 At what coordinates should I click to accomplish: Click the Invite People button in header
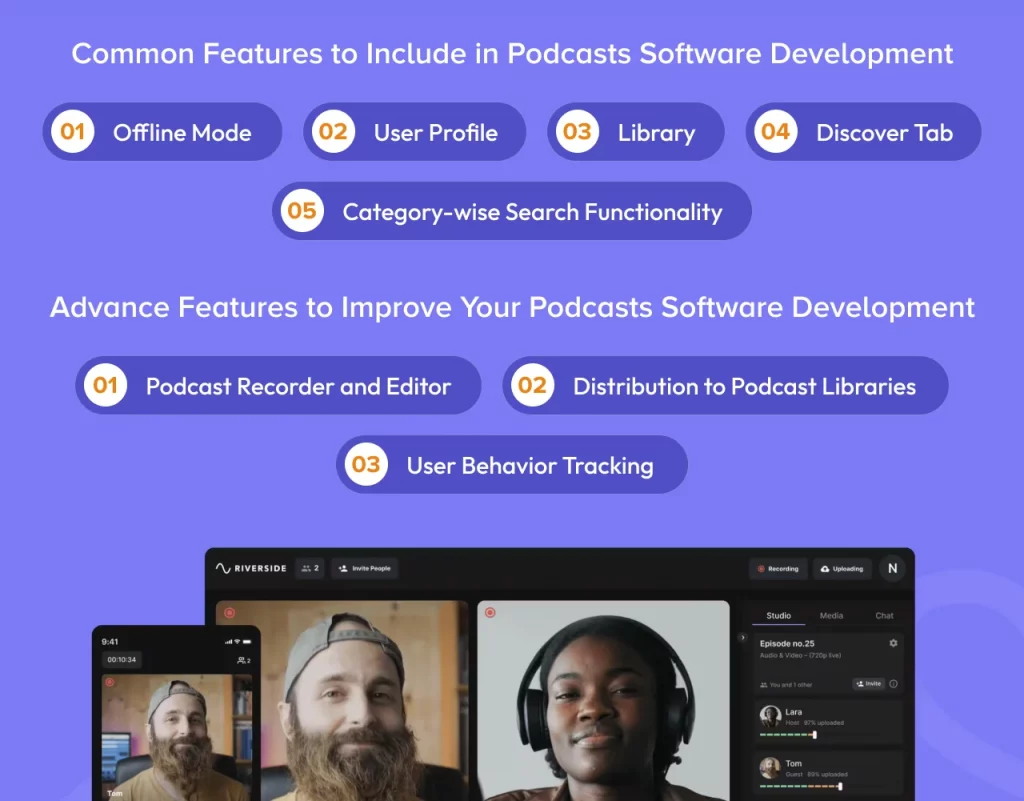(x=364, y=568)
